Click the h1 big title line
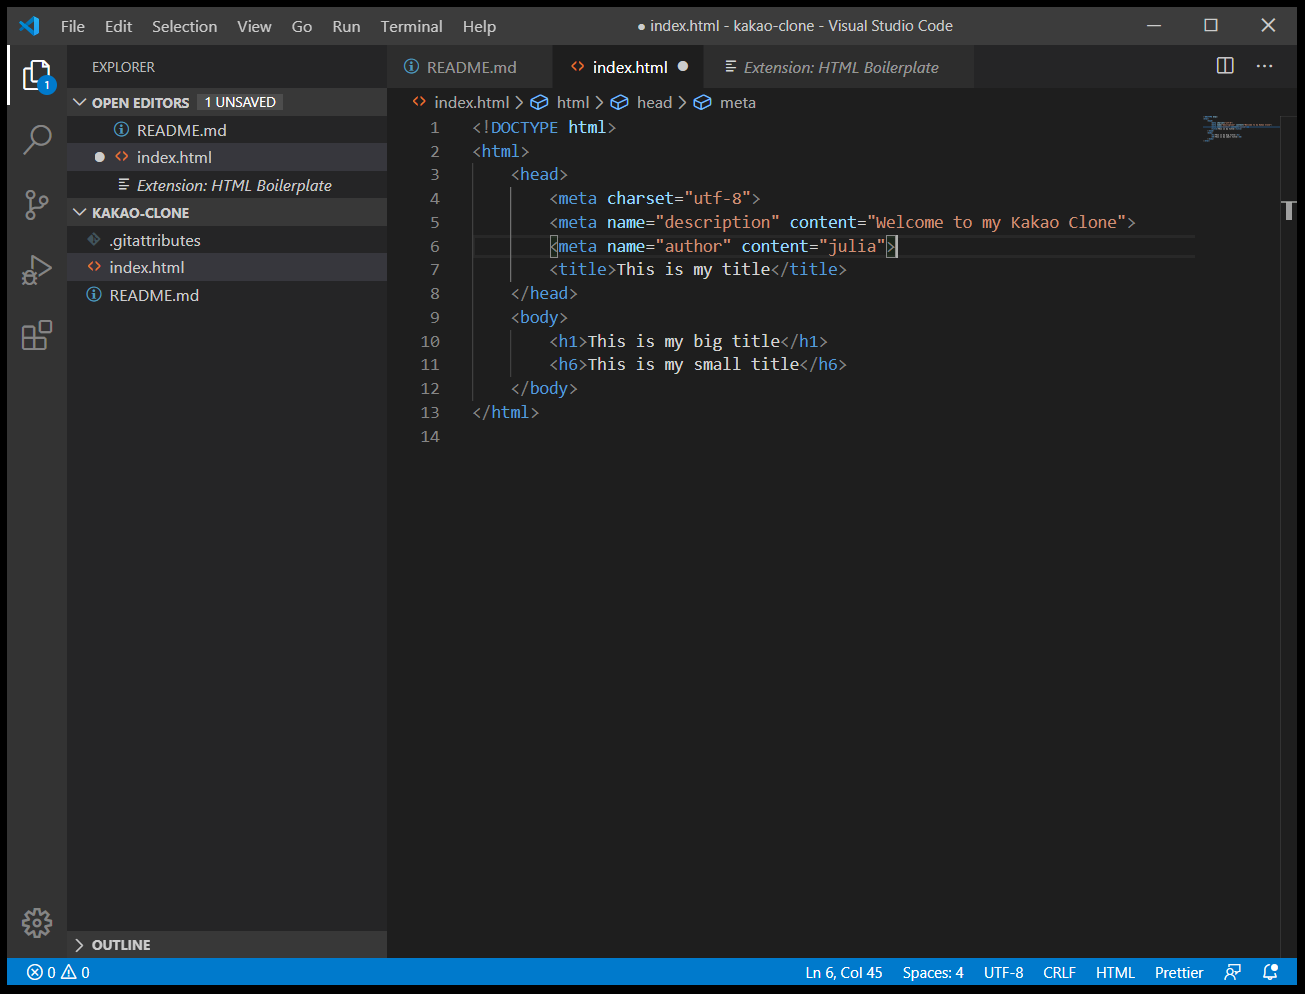This screenshot has width=1305, height=994. click(688, 341)
